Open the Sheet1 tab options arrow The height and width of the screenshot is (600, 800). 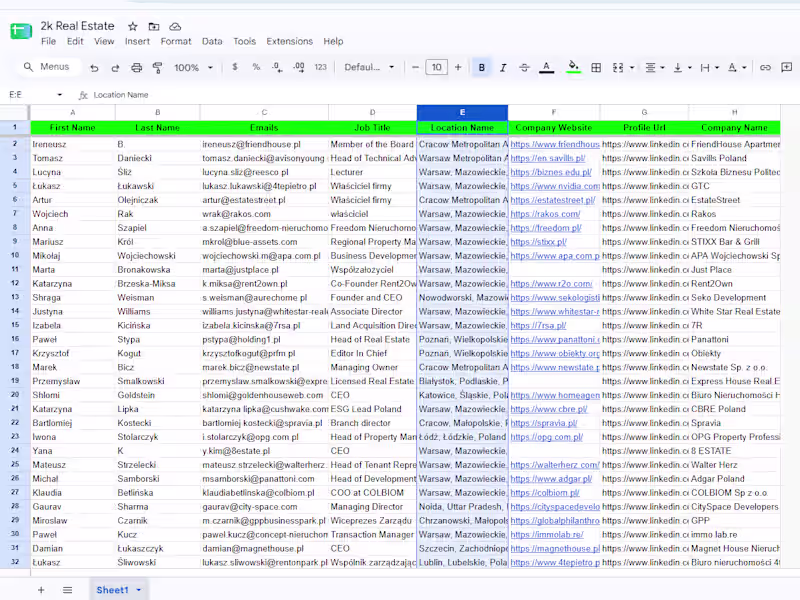coord(139,590)
